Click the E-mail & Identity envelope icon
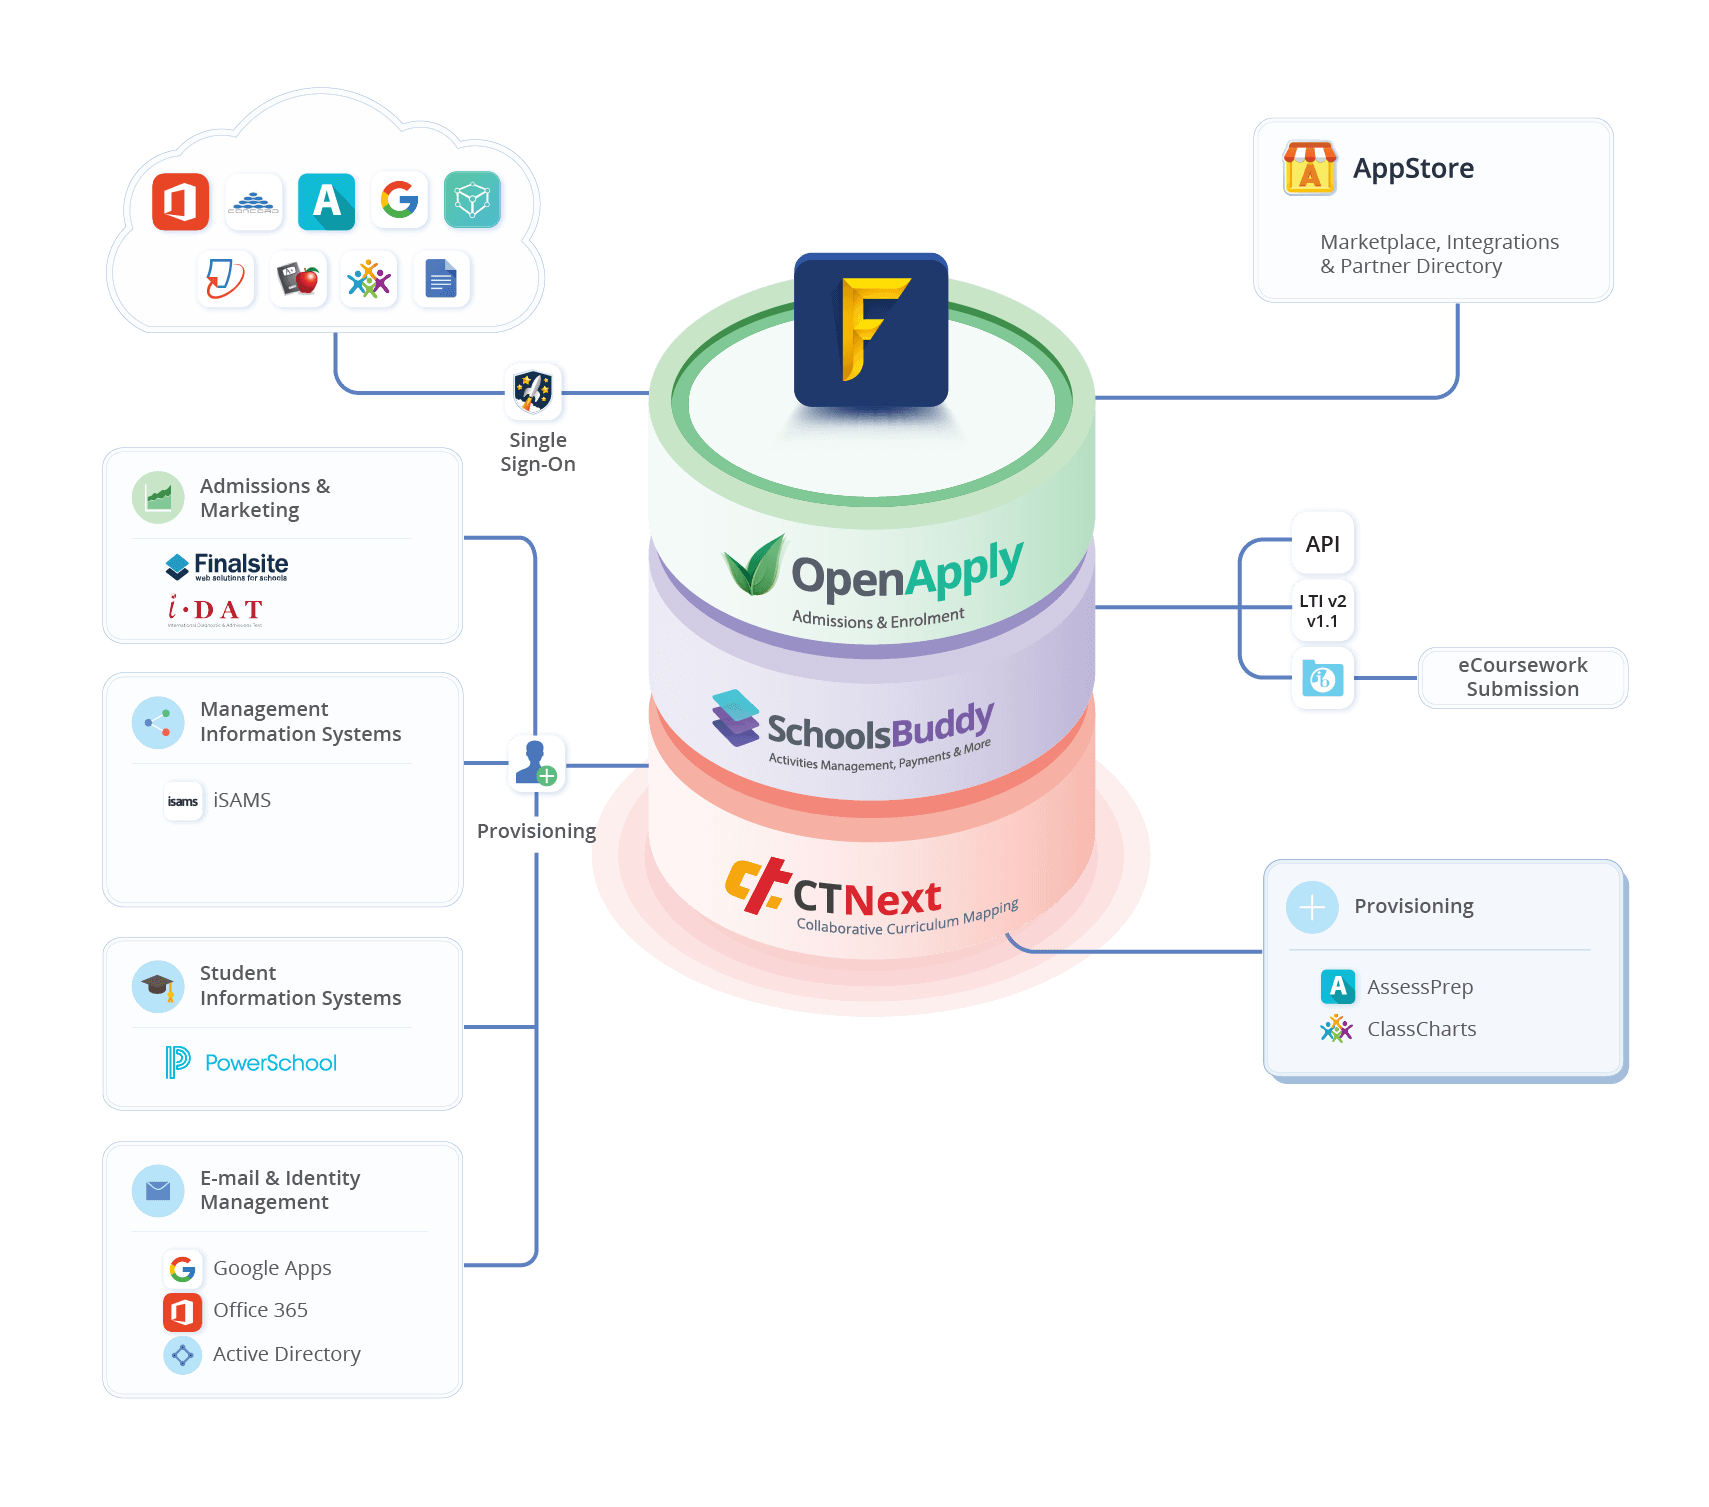 pyautogui.click(x=158, y=1190)
